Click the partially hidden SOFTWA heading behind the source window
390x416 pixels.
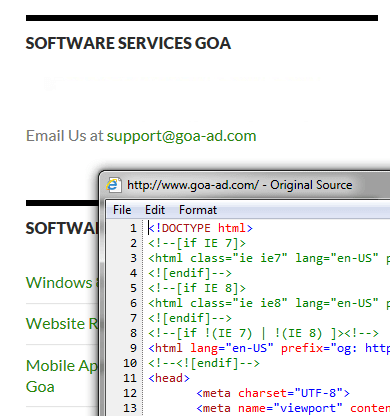[62, 229]
